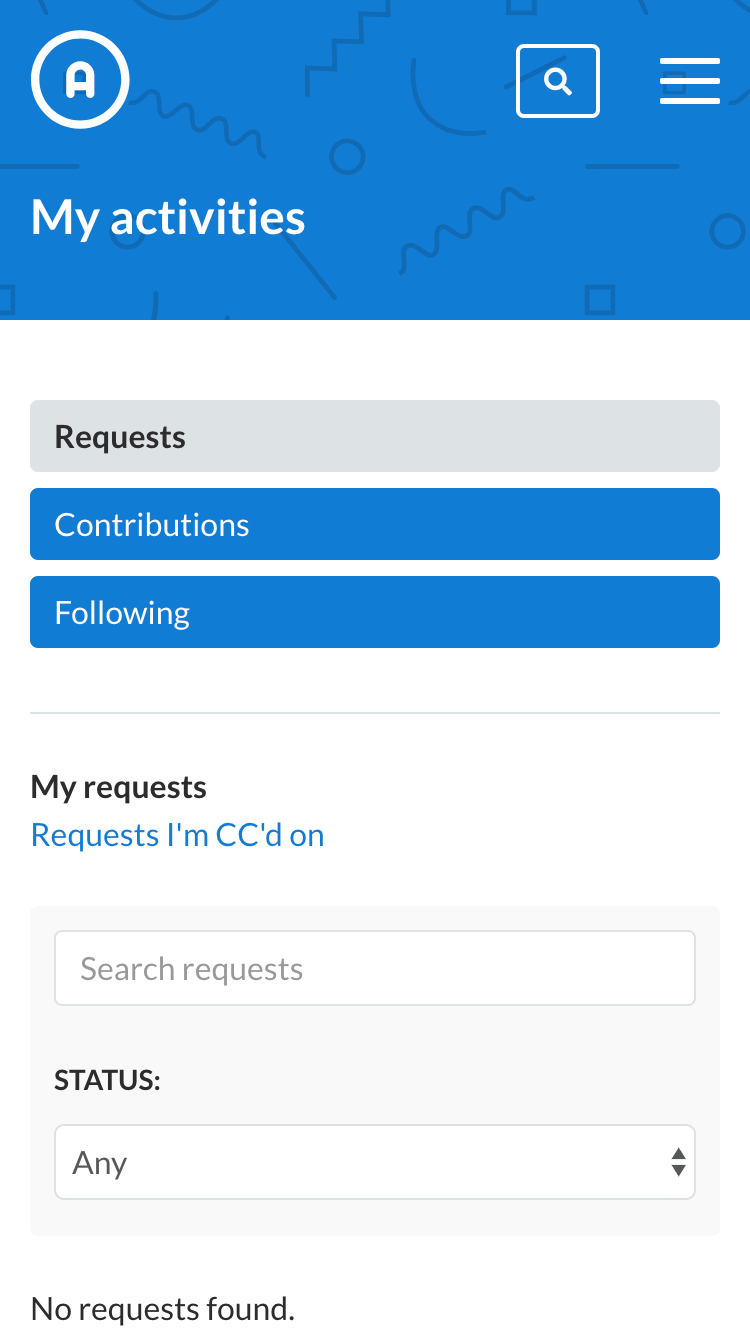Click the No requests found message
The height and width of the screenshot is (1334, 750).
(163, 1308)
